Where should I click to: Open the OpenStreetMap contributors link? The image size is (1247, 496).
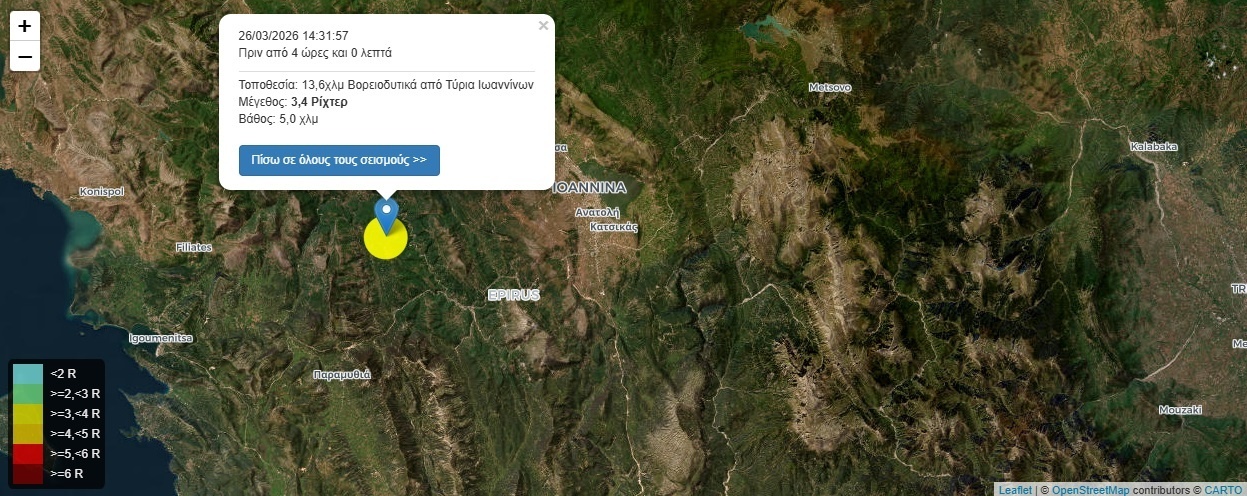(x=1090, y=490)
